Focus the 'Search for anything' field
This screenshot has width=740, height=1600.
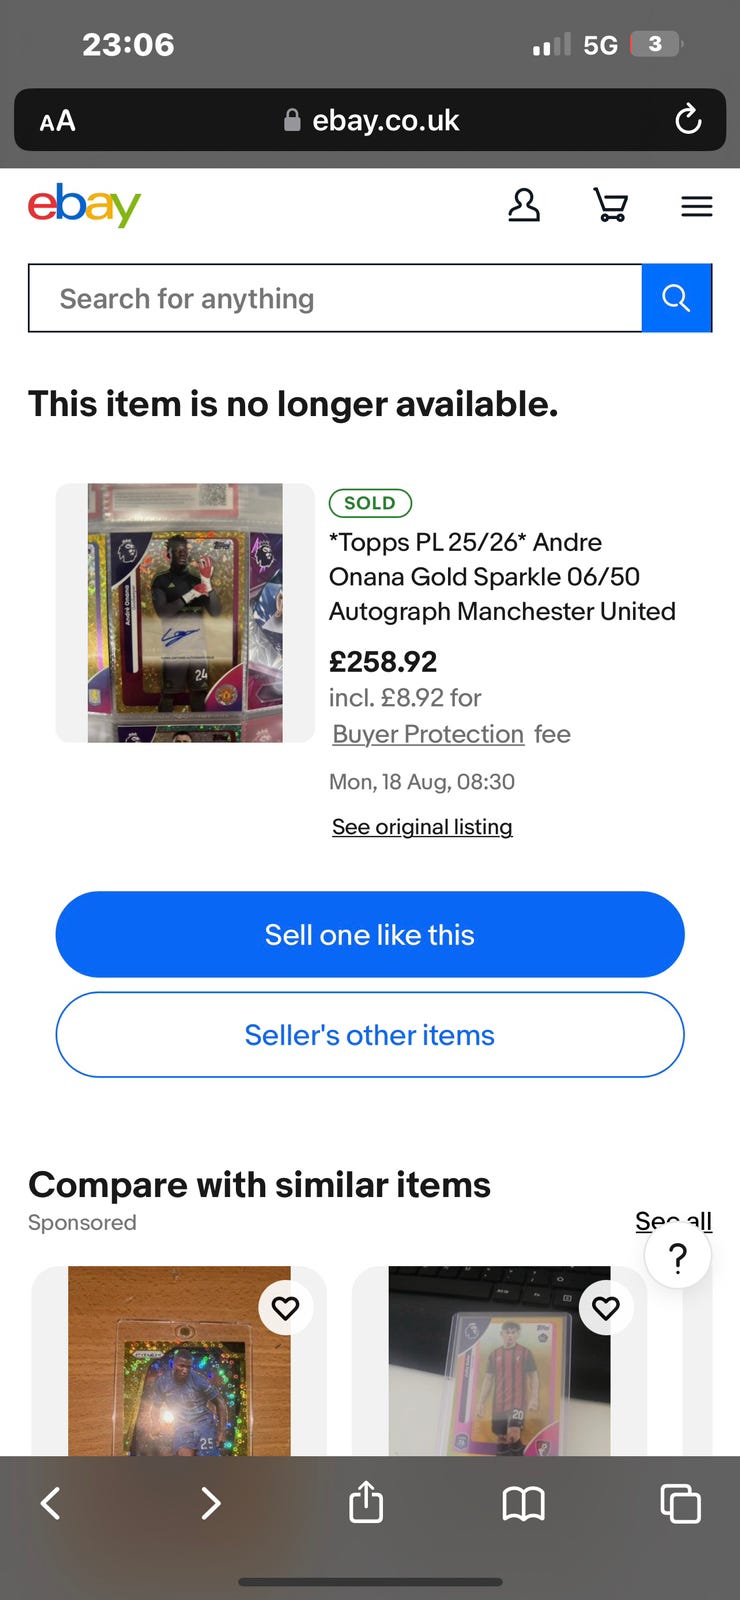coord(335,298)
